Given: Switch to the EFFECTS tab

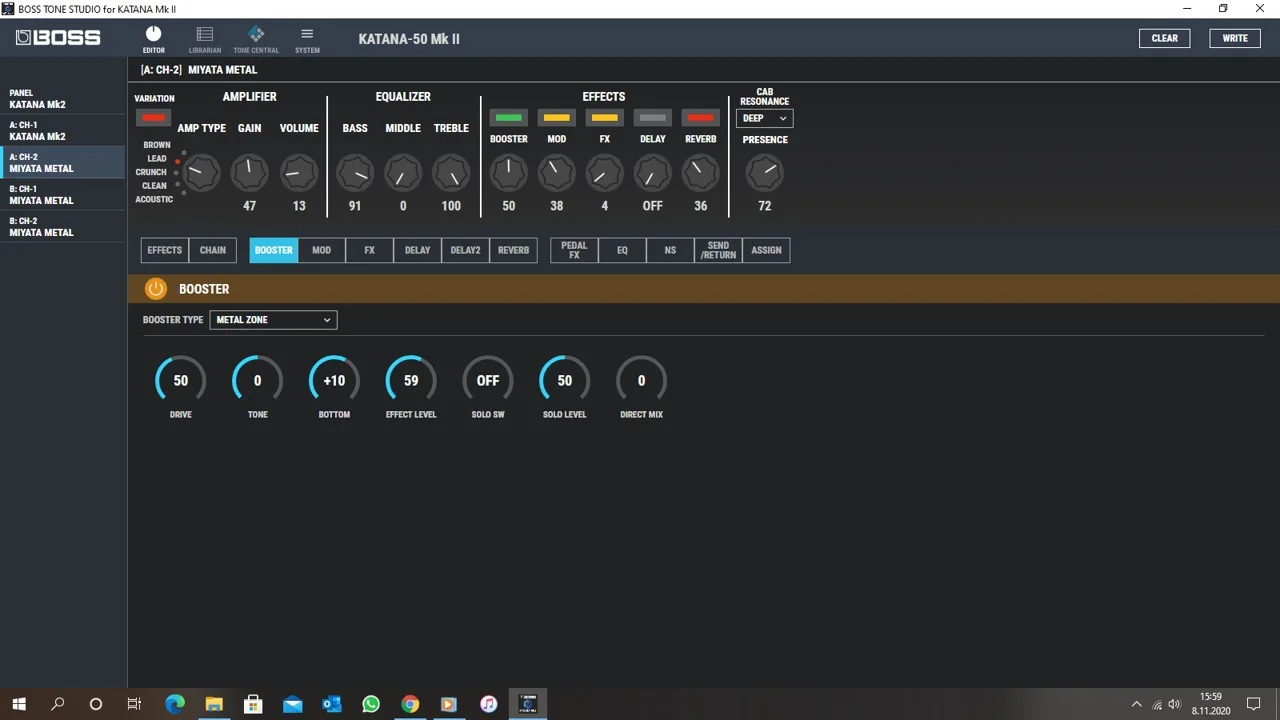Looking at the screenshot, I should (x=165, y=250).
